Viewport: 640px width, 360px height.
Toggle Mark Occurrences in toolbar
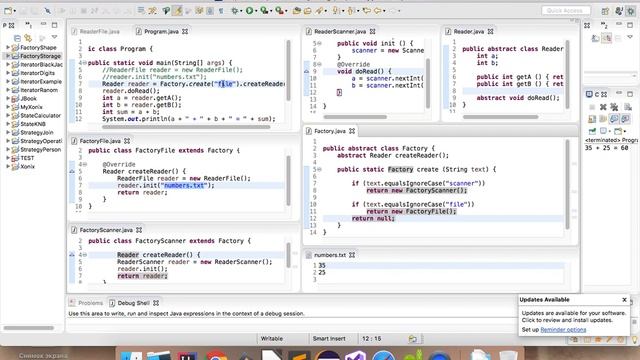coord(178,11)
